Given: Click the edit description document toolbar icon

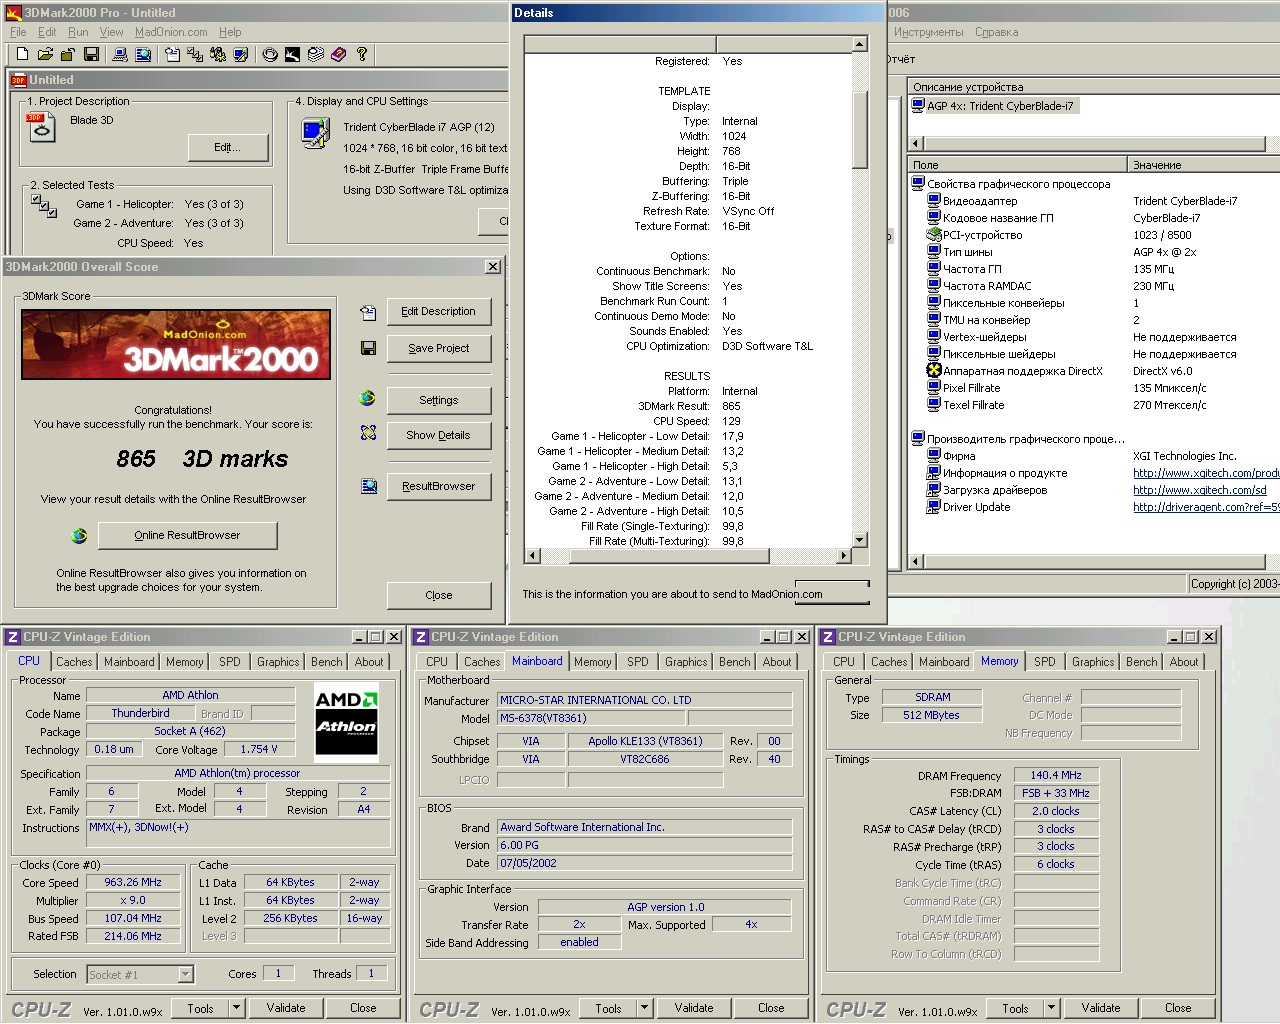Looking at the screenshot, I should pyautogui.click(x=172, y=54).
